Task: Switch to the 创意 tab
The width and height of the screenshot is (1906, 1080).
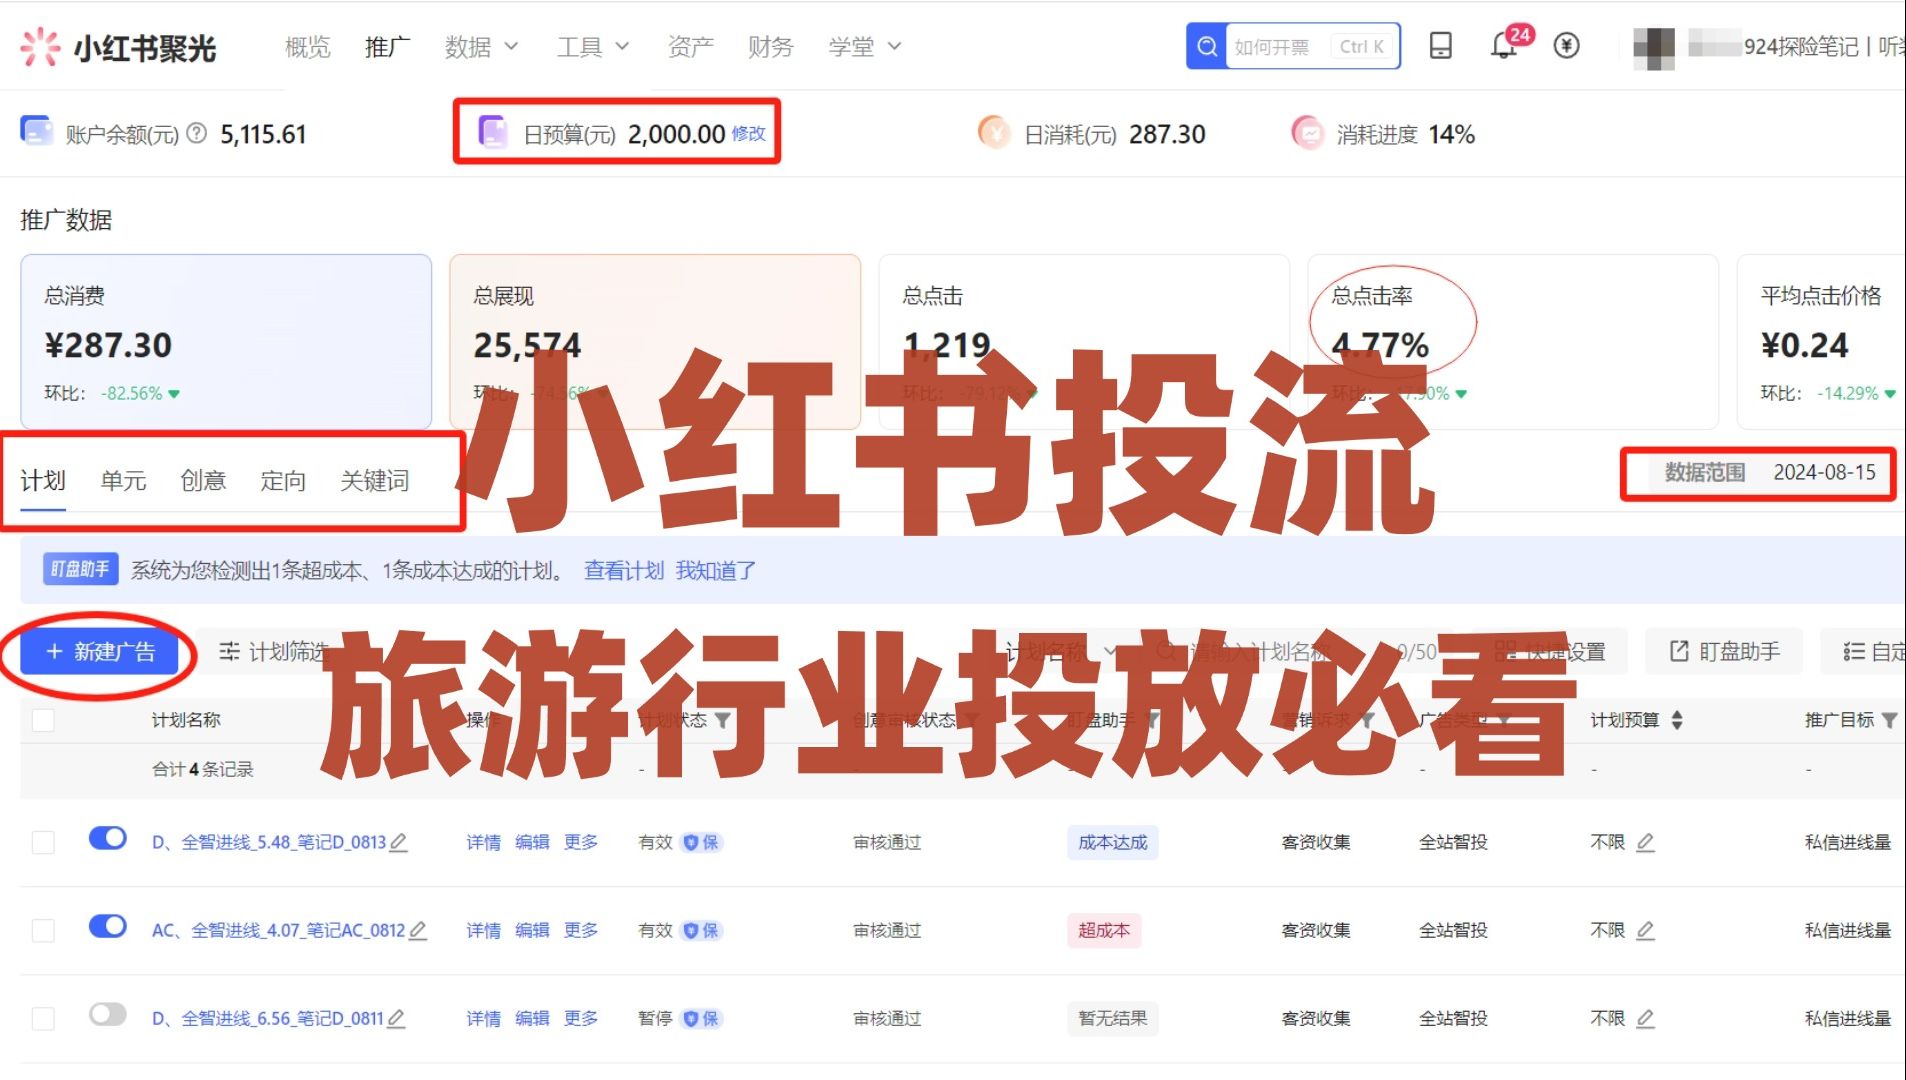Action: point(203,481)
